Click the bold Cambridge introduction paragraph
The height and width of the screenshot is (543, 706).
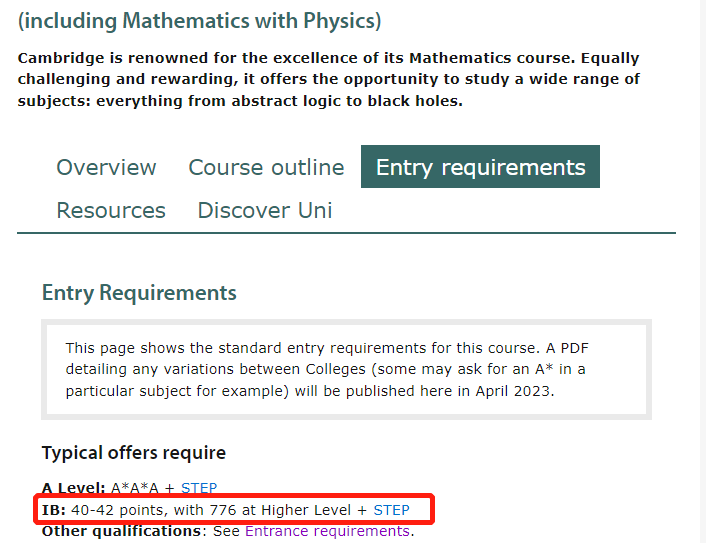(329, 79)
